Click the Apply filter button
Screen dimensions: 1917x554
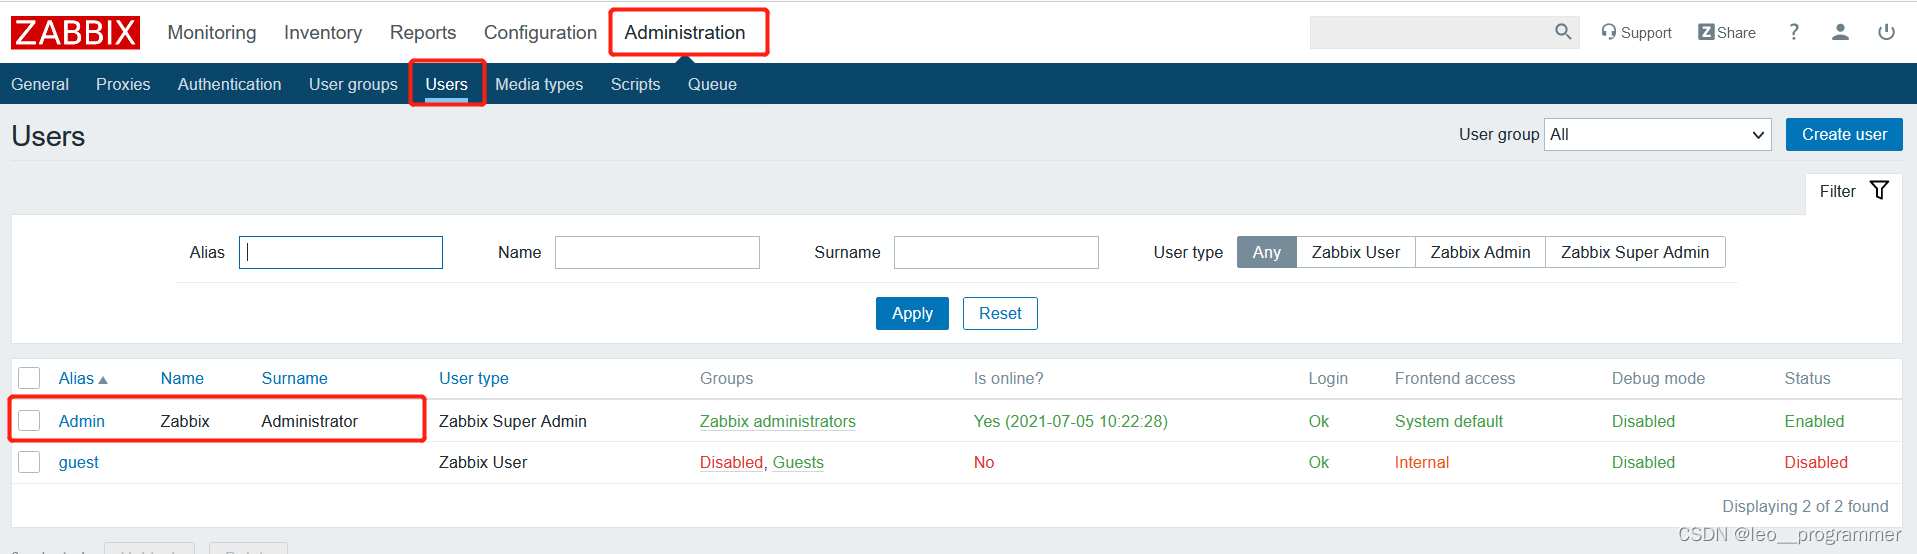[912, 313]
